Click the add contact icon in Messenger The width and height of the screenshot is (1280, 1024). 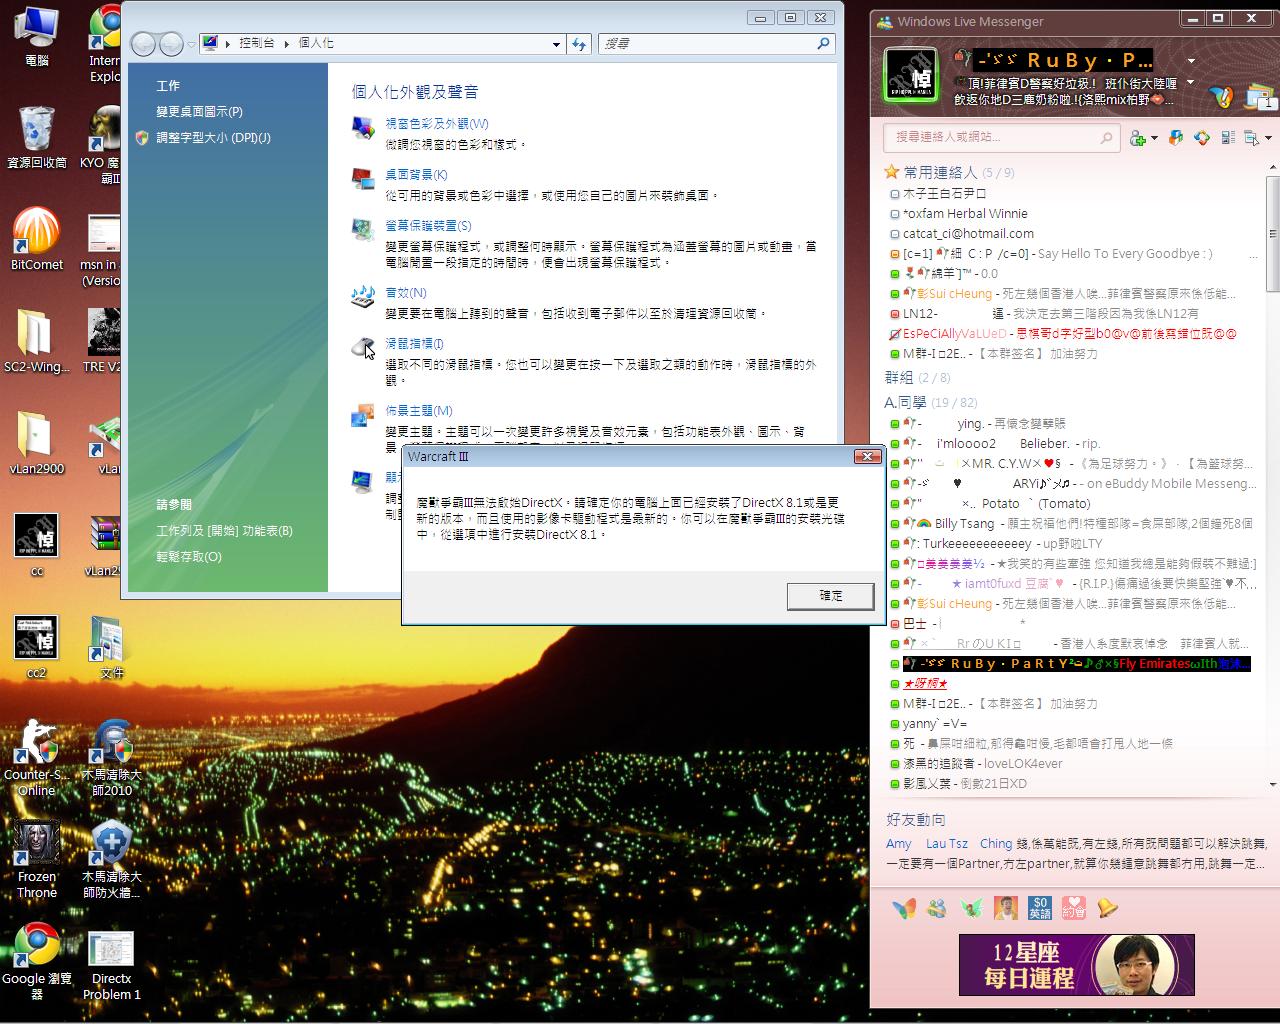pos(1138,138)
